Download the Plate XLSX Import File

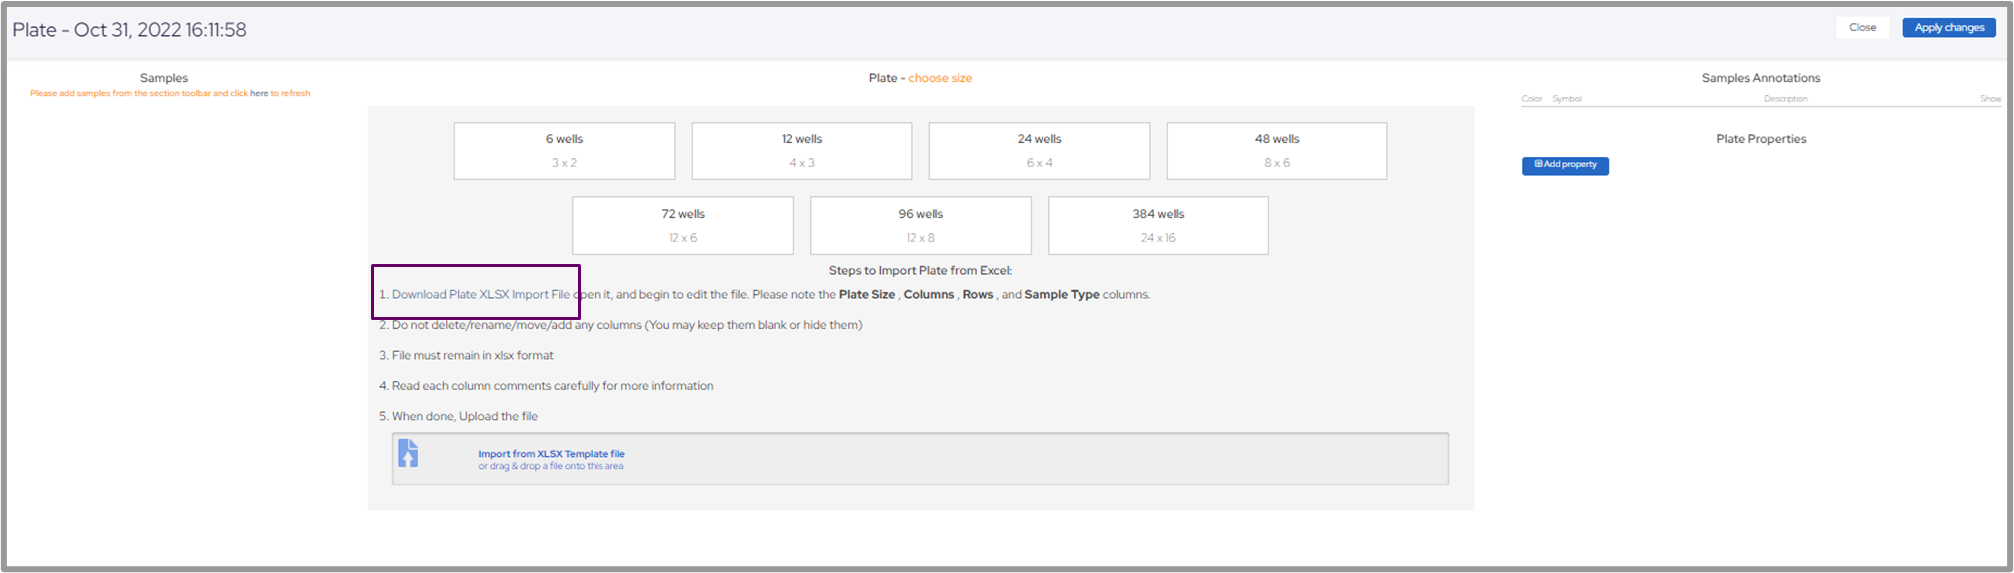point(480,295)
